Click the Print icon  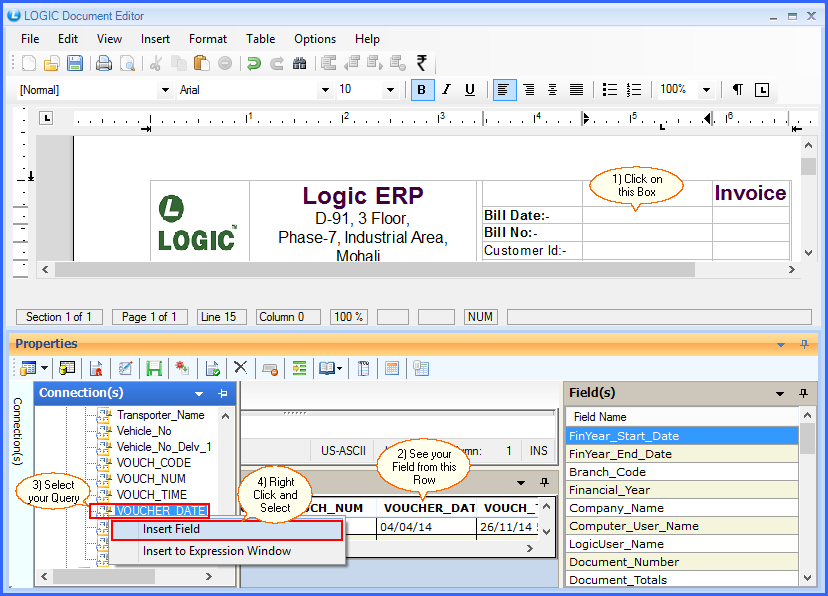[104, 63]
